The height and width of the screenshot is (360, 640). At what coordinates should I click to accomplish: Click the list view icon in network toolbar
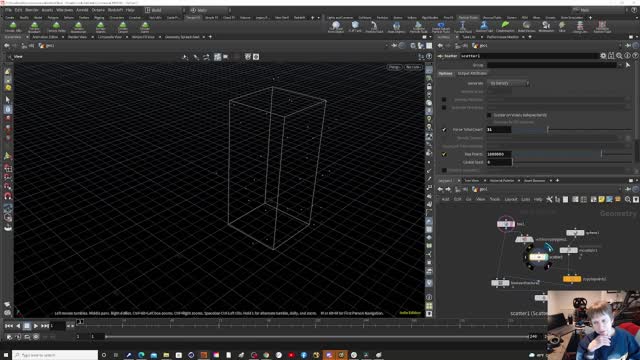(x=565, y=199)
